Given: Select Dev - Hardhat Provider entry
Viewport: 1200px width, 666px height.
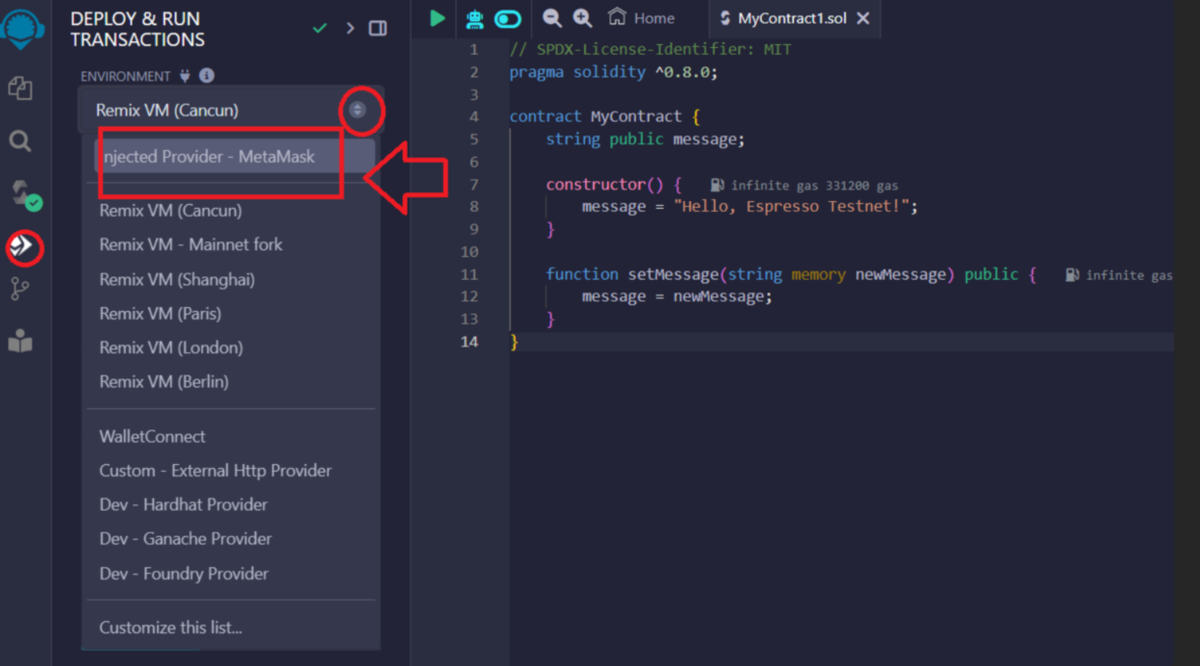Looking at the screenshot, I should pyautogui.click(x=184, y=504).
